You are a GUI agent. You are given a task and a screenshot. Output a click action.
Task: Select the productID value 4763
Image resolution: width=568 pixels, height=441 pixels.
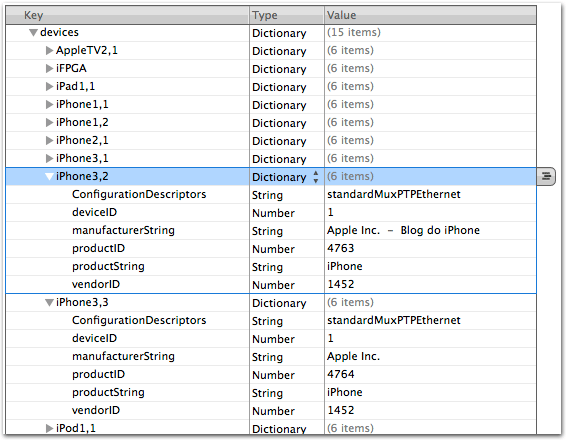pyautogui.click(x=341, y=248)
